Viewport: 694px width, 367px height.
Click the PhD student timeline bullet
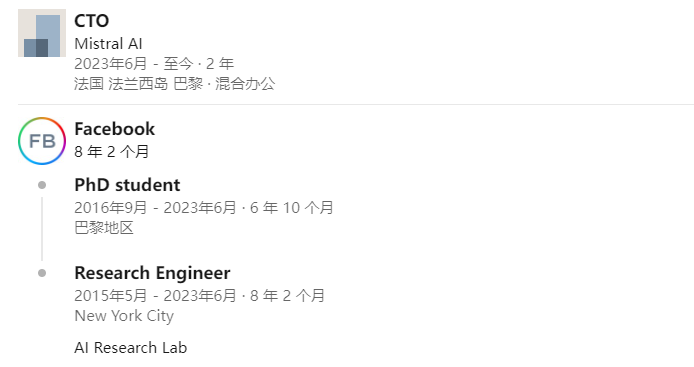[42, 185]
